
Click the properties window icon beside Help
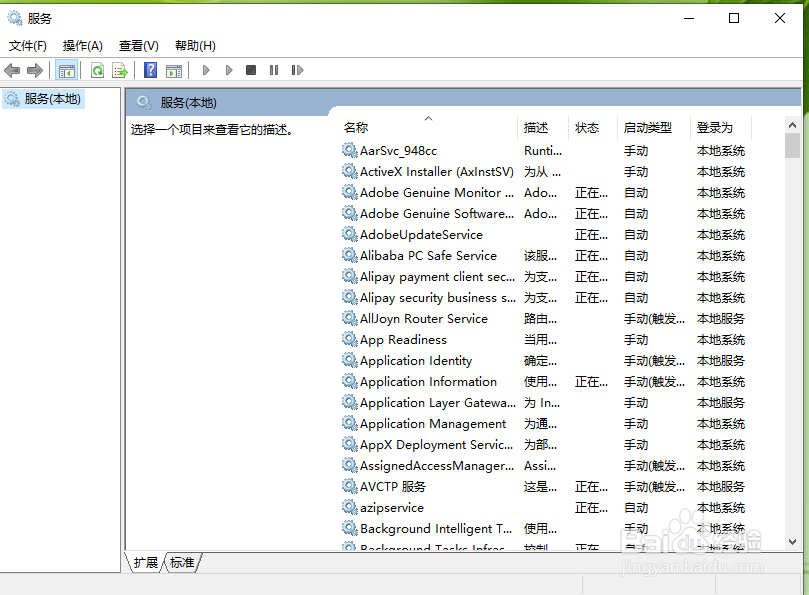[x=174, y=70]
